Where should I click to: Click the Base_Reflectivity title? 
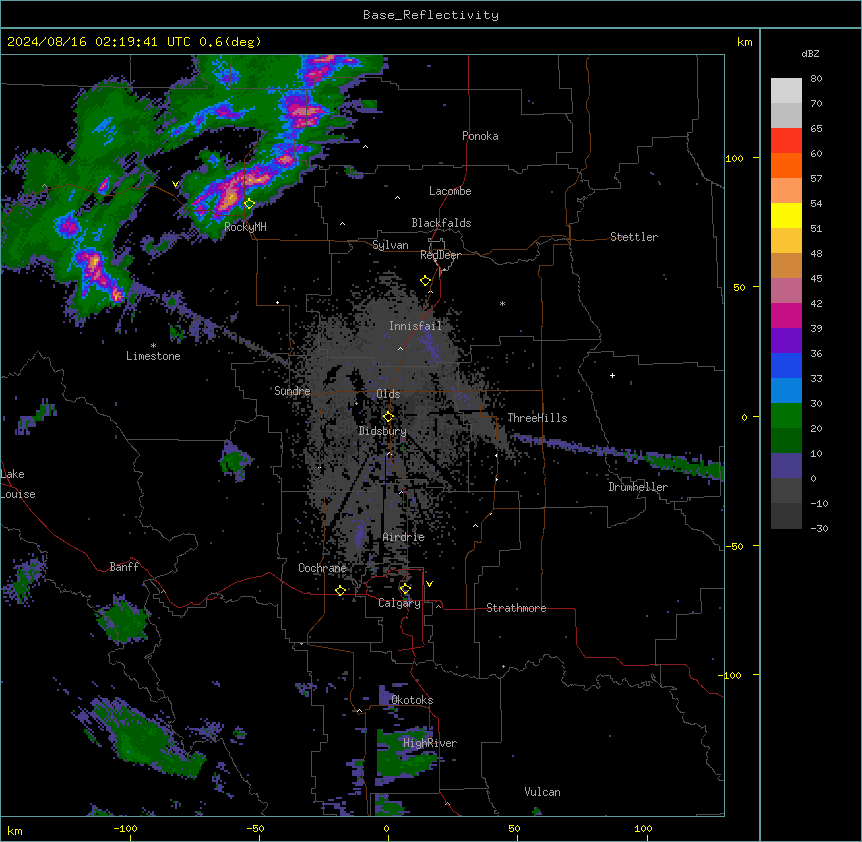click(x=431, y=15)
